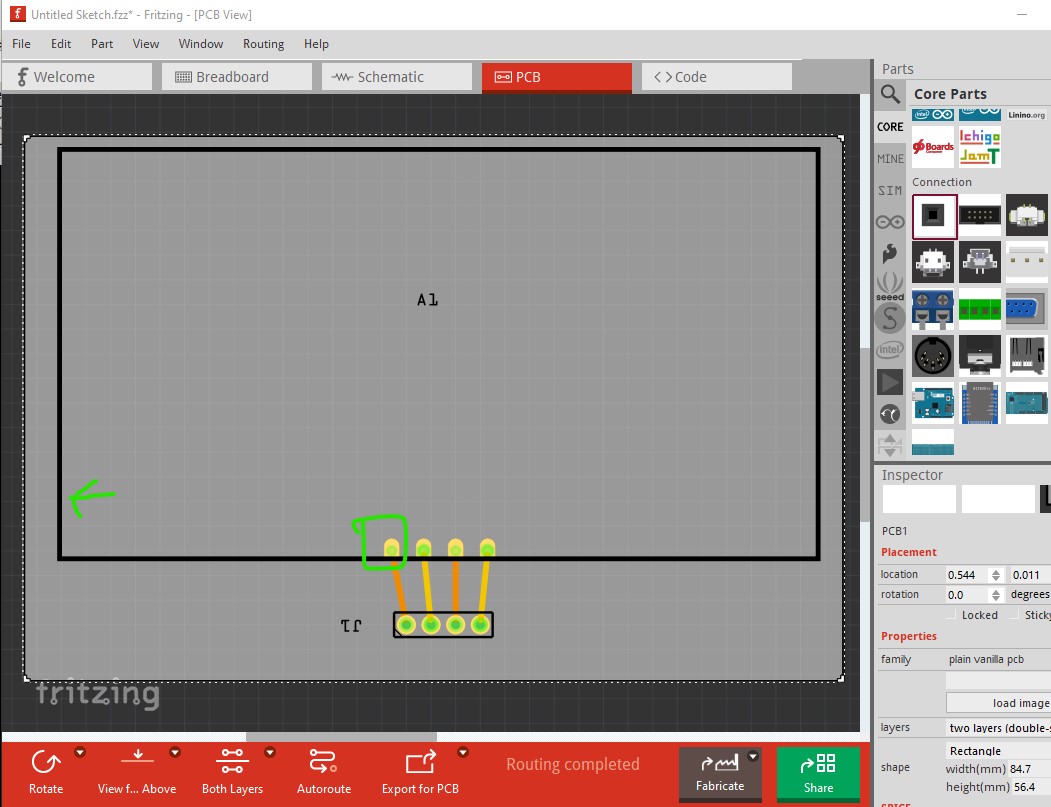Open the parts search magnifier
The height and width of the screenshot is (807, 1051).
pos(890,94)
